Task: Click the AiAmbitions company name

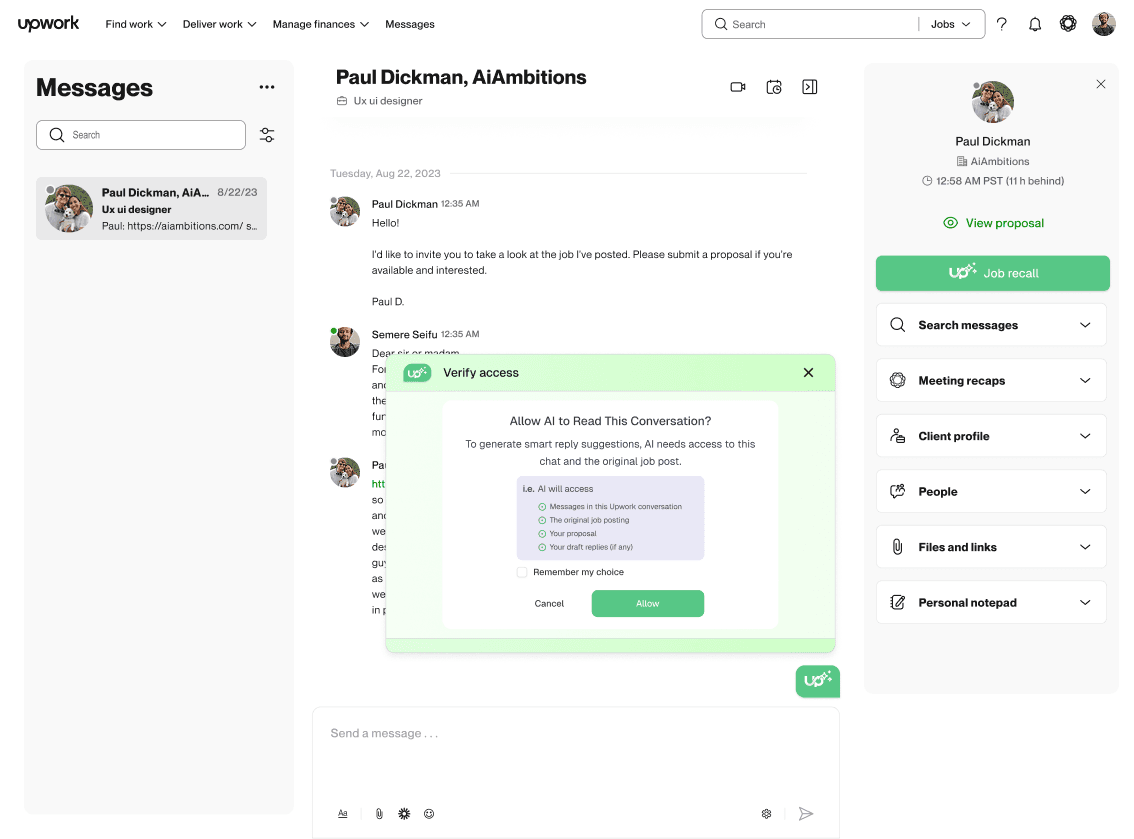Action: click(999, 161)
